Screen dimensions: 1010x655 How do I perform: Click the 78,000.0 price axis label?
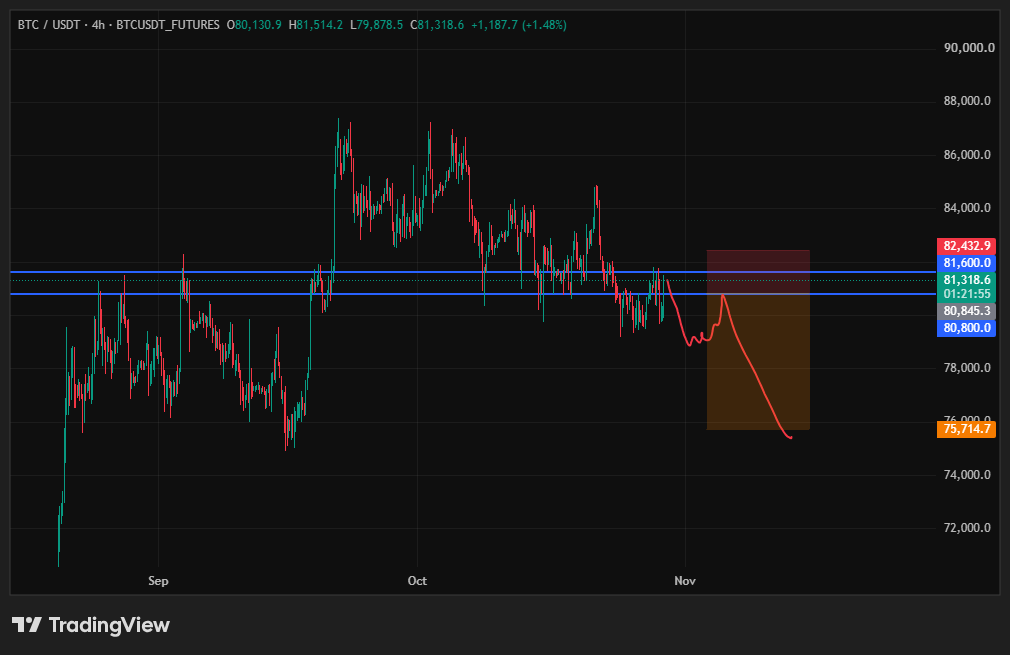tap(967, 368)
